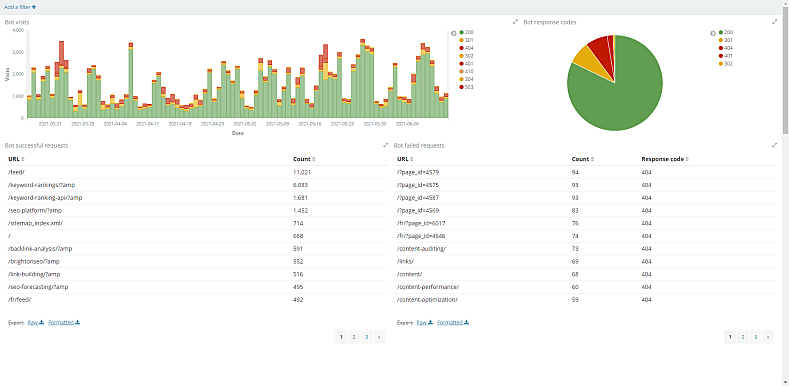
Task: Go to page 3 of failed requests
Action: (755, 337)
